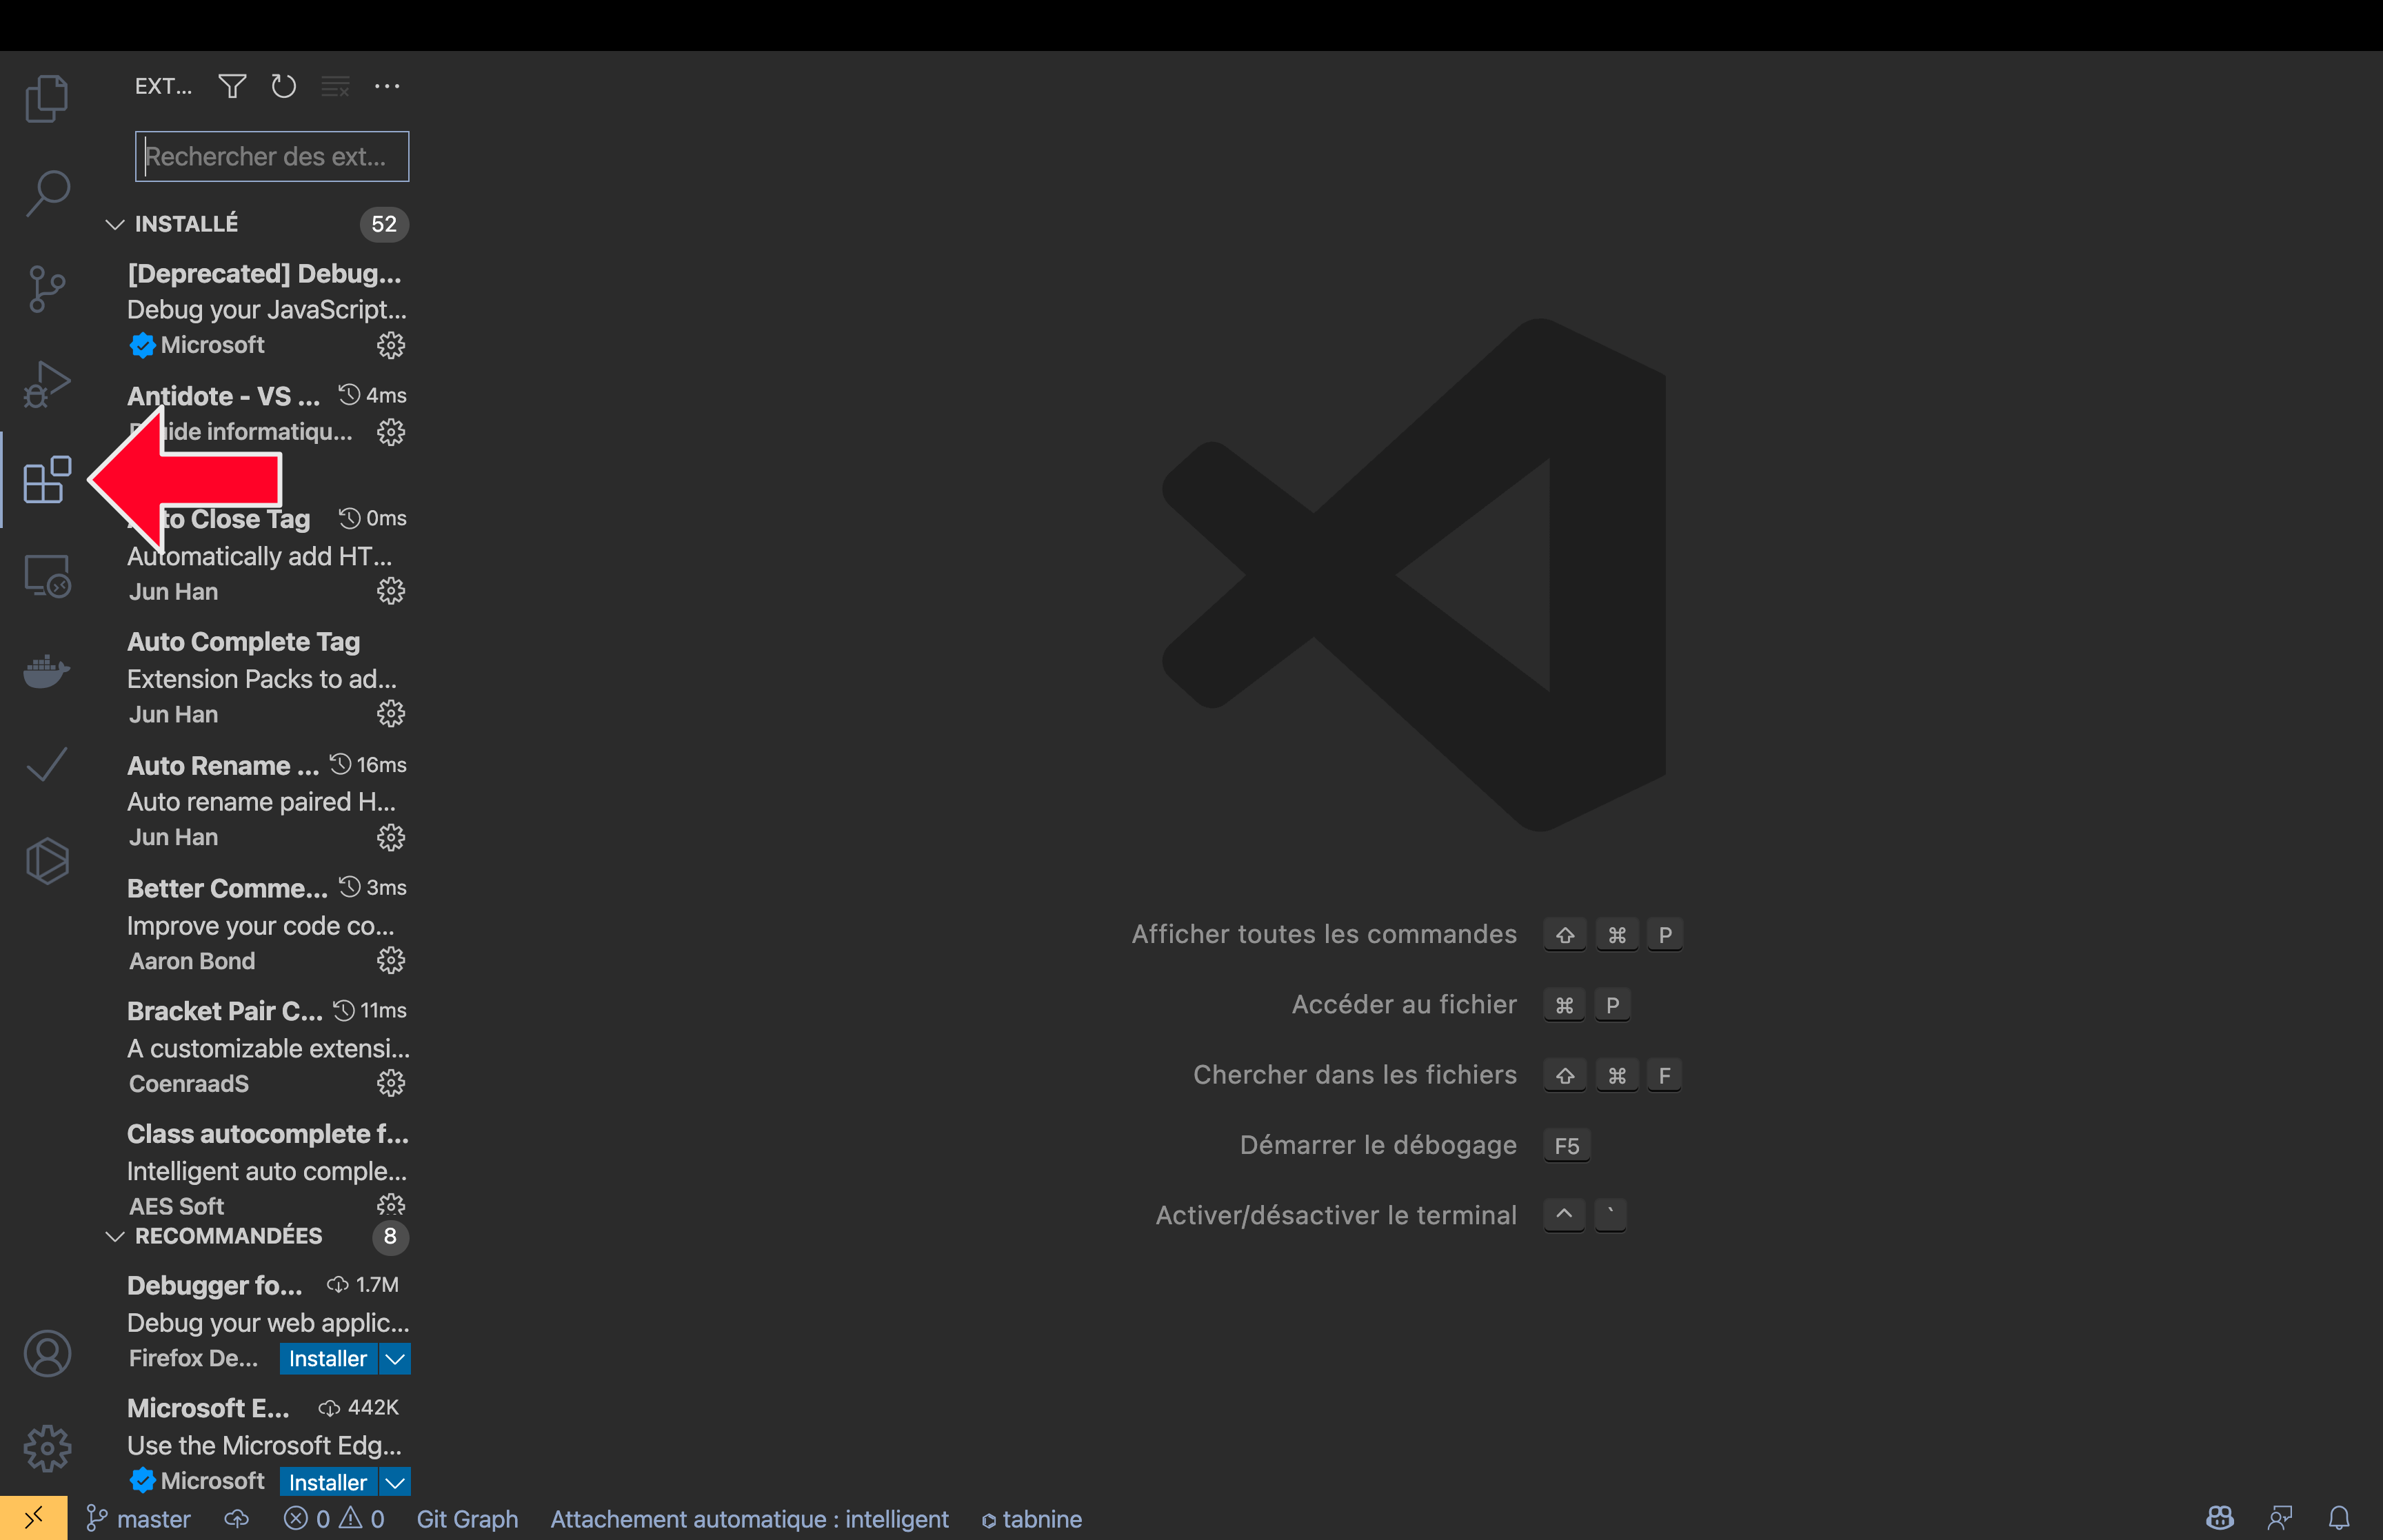Select the Auto Complete Tag extension
2383x1540 pixels.
pos(258,678)
